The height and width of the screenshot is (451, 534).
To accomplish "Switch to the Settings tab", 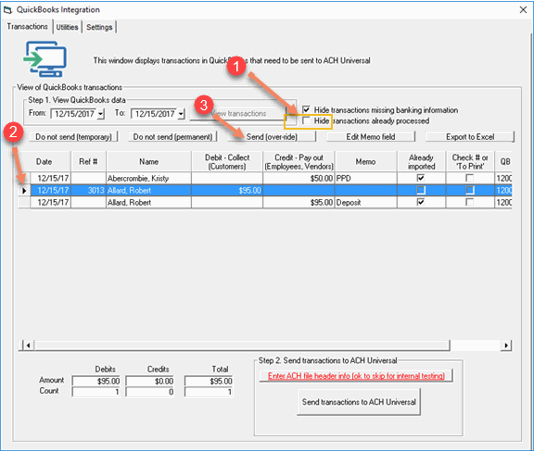I will 99,27.
